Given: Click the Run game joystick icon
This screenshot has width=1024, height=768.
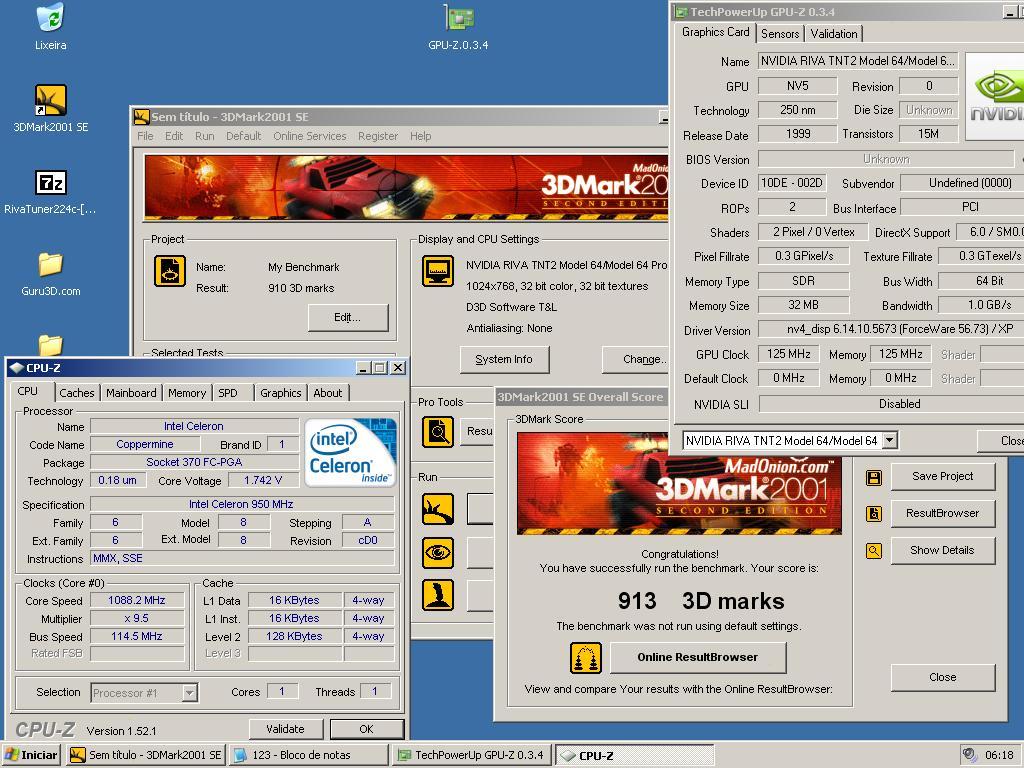Looking at the screenshot, I should pyautogui.click(x=438, y=596).
